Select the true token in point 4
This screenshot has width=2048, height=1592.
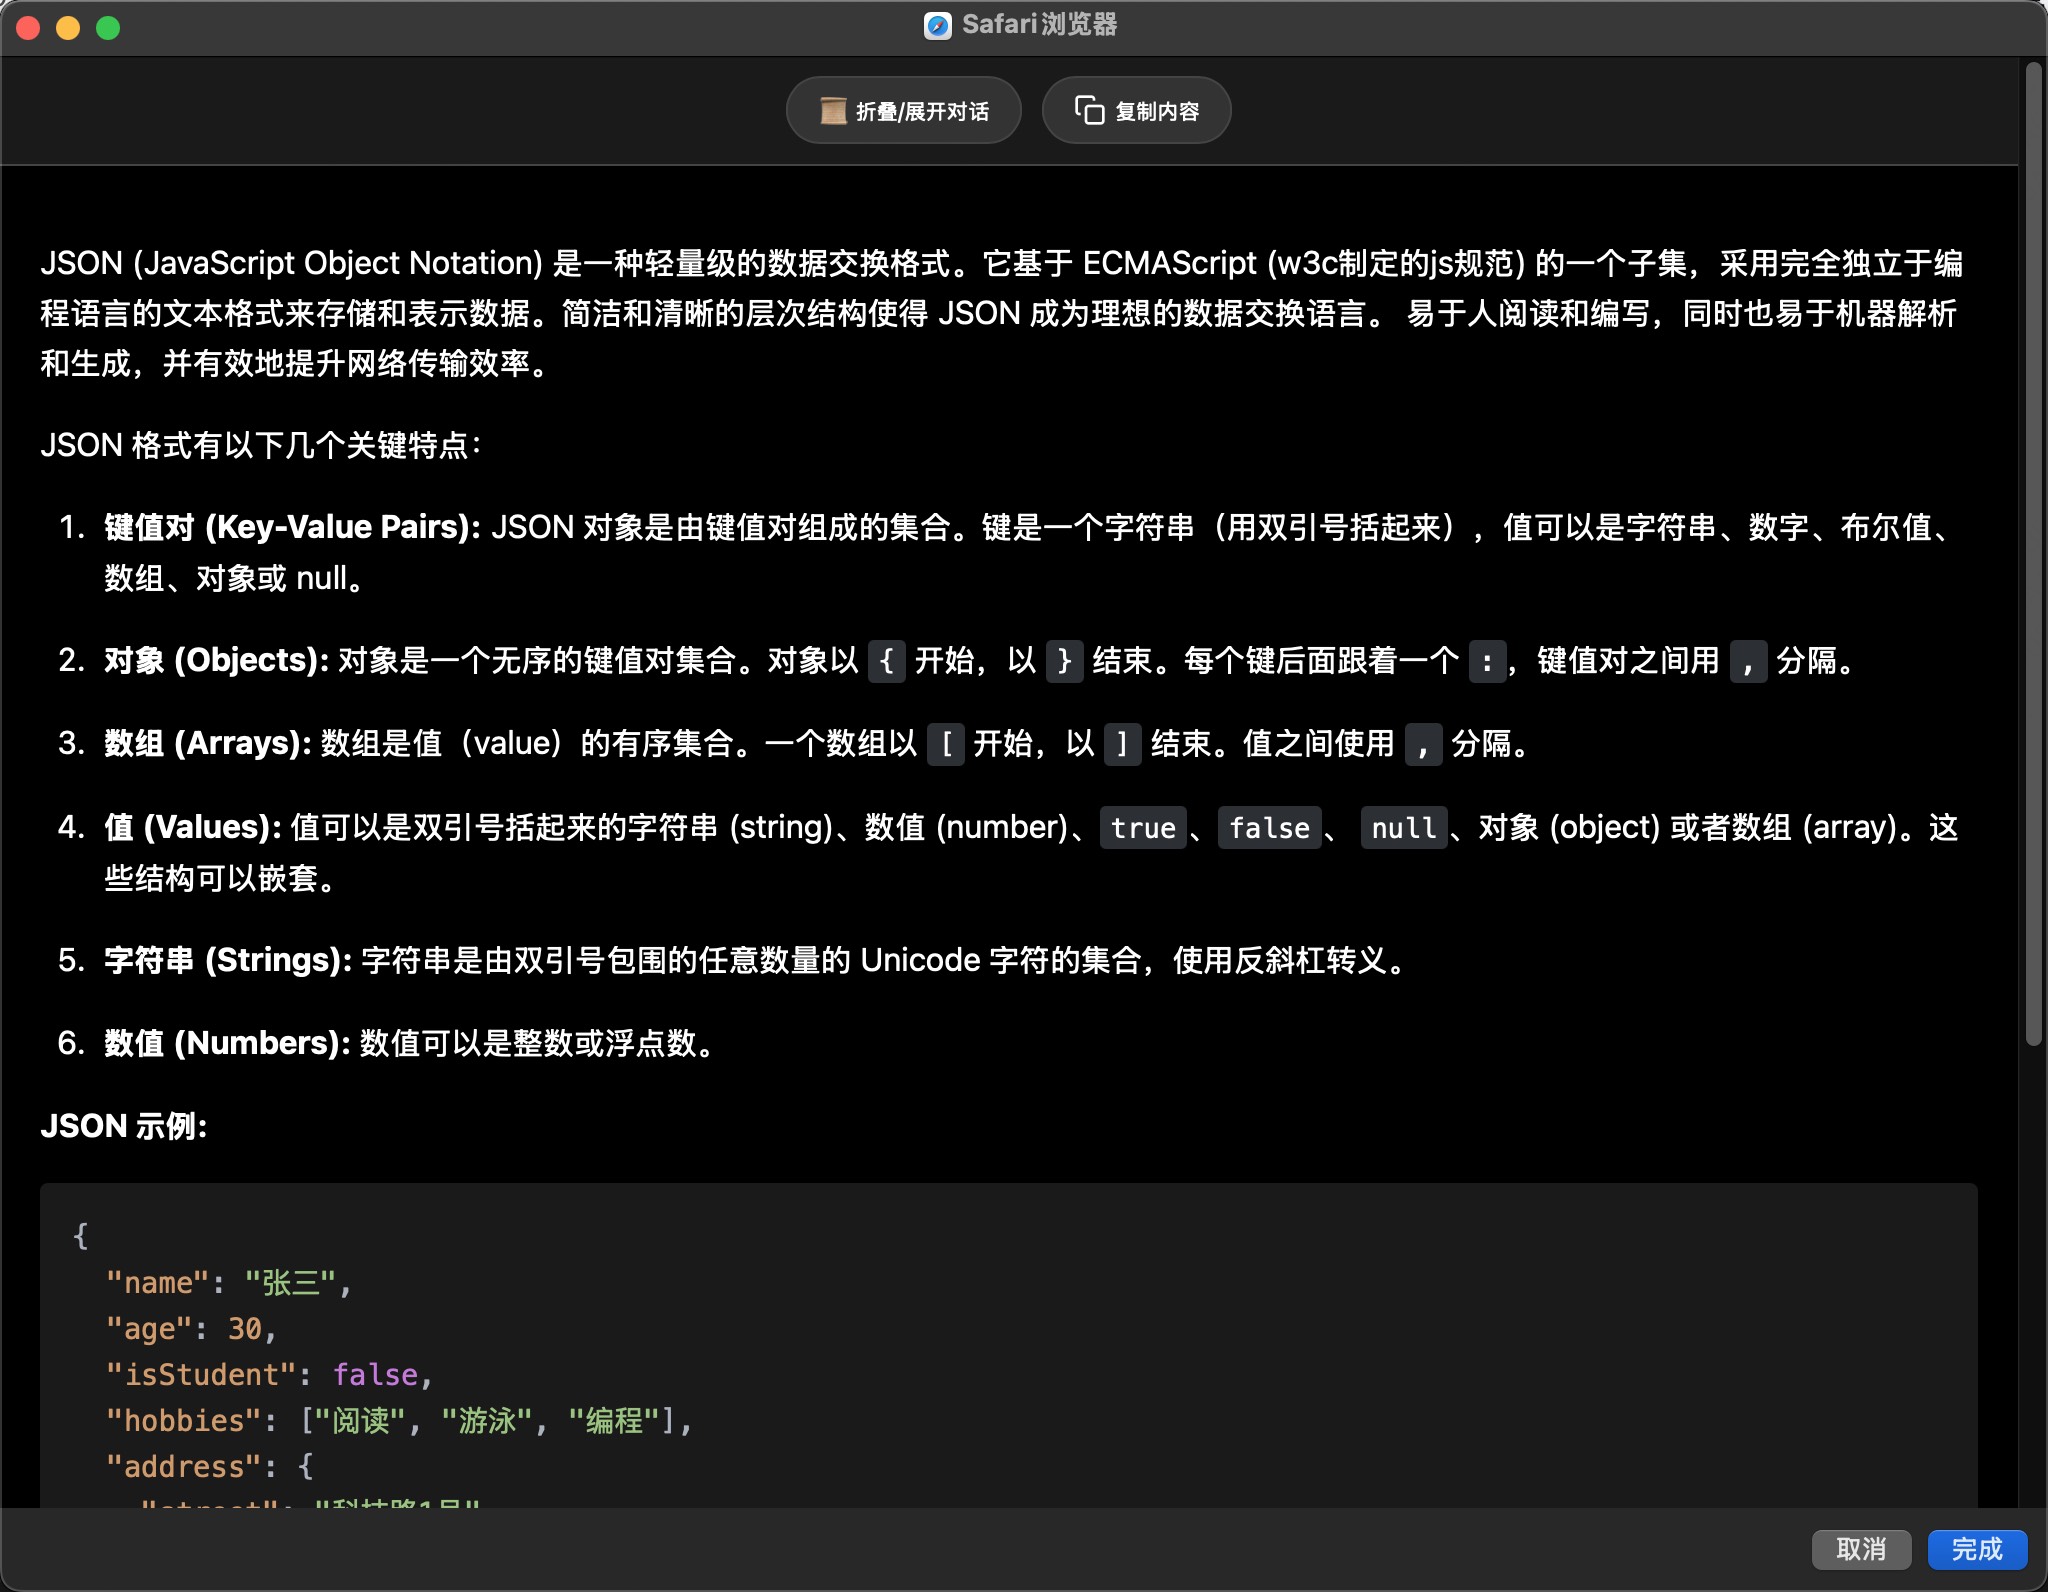point(1142,828)
